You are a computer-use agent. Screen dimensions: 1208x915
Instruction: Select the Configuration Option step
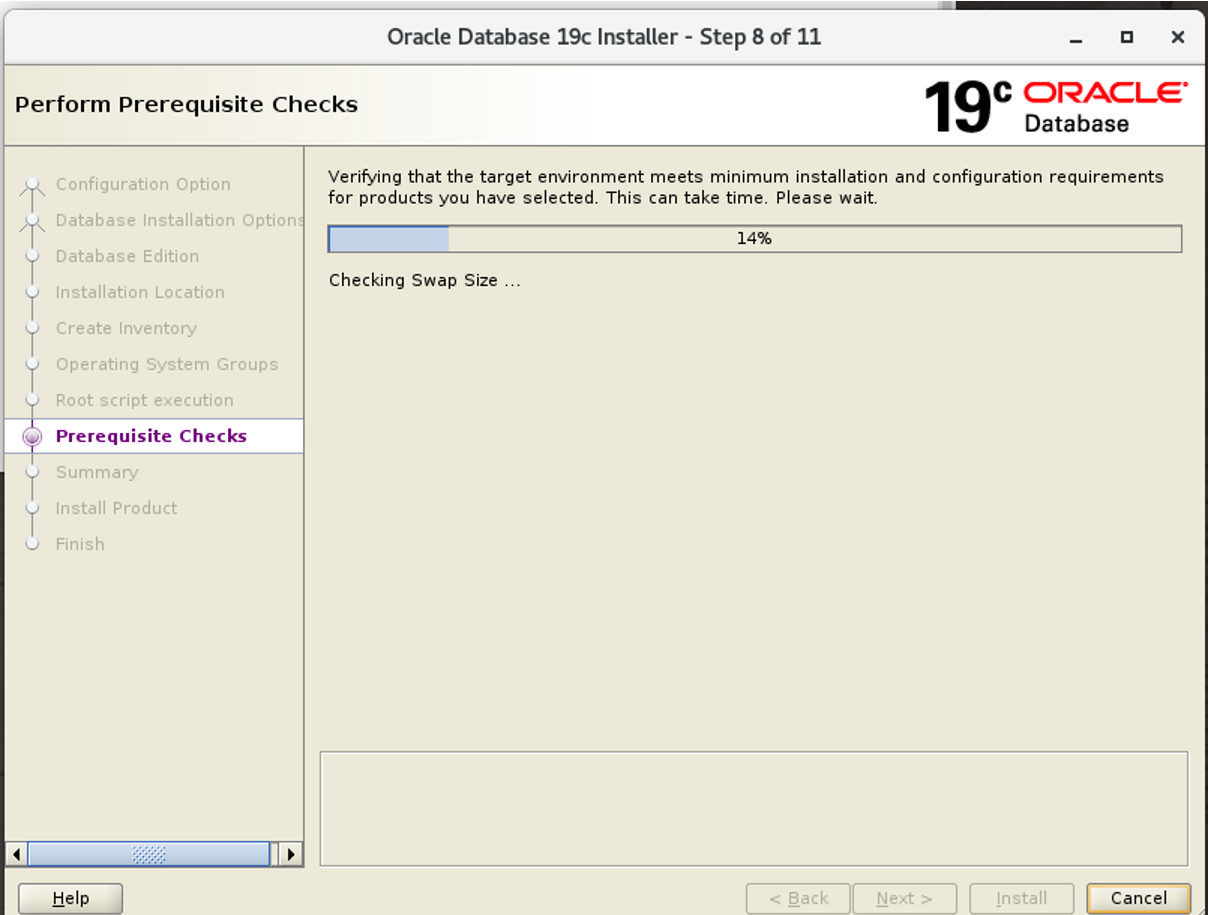point(143,184)
